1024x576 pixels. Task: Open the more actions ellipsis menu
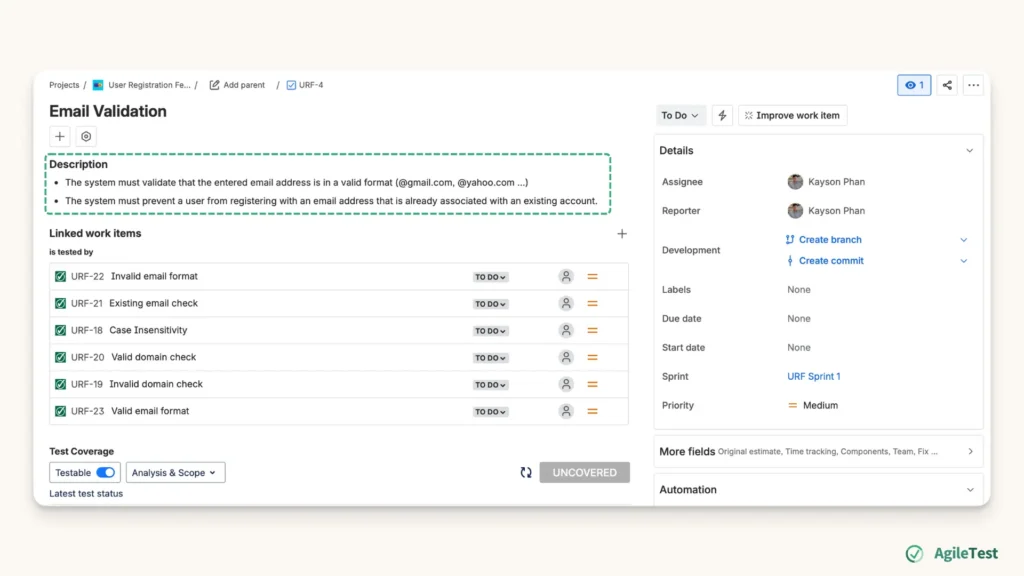coord(973,85)
